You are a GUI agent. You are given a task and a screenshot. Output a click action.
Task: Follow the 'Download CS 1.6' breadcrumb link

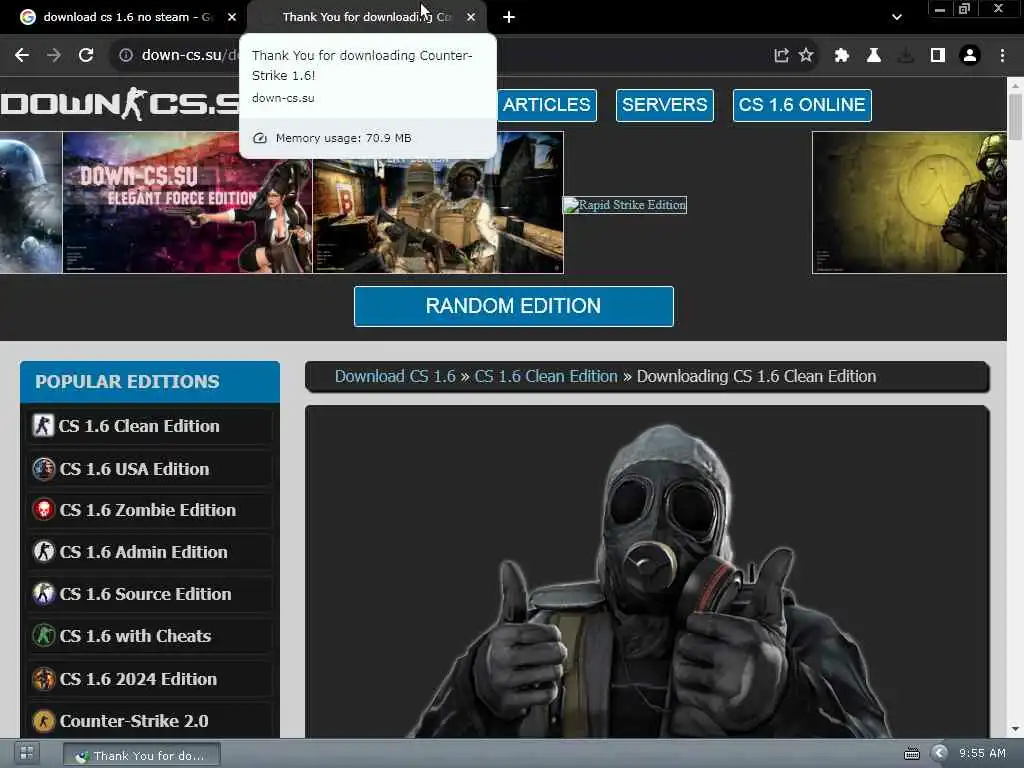[395, 377]
